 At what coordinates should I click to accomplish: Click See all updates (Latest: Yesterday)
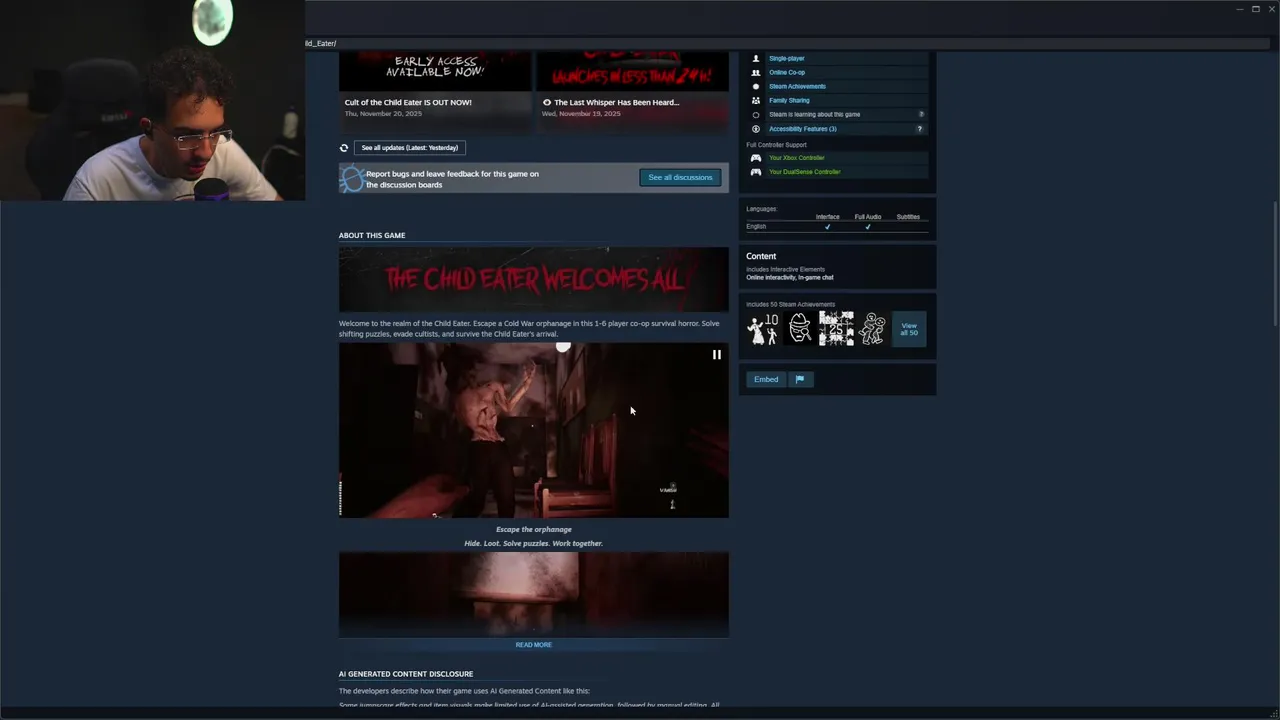pyautogui.click(x=409, y=148)
